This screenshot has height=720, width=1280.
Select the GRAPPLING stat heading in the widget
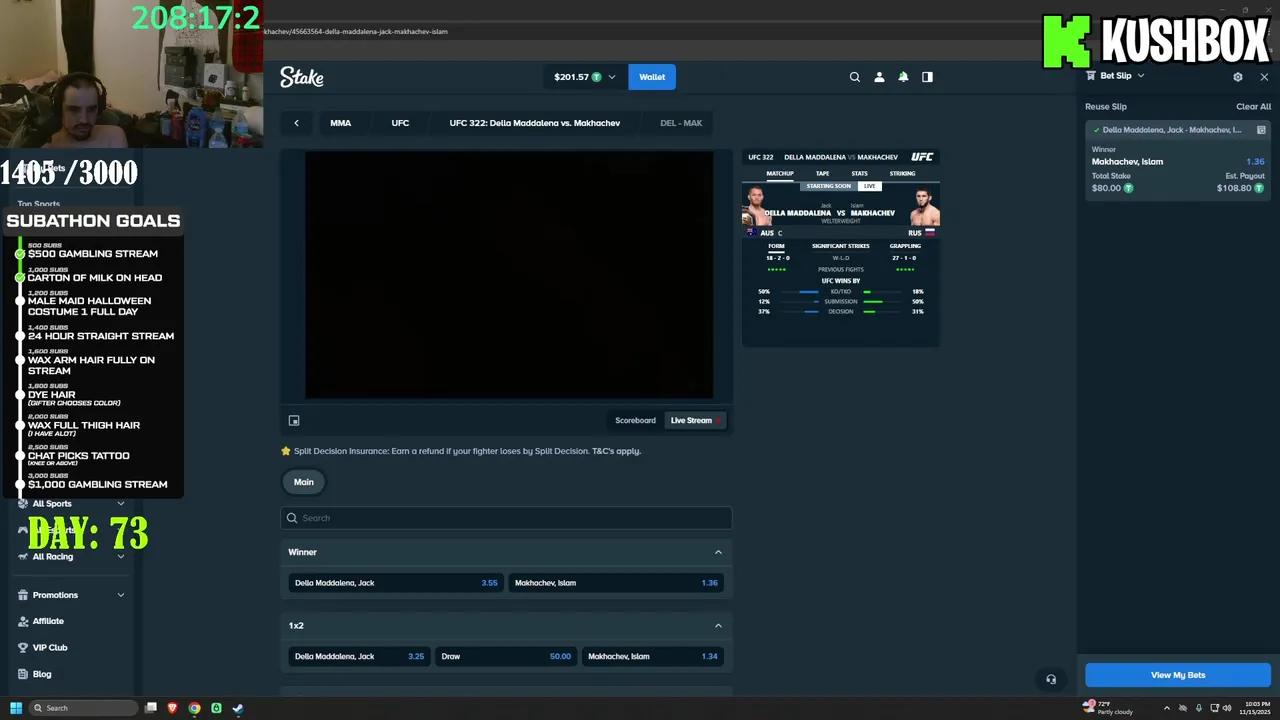905,246
